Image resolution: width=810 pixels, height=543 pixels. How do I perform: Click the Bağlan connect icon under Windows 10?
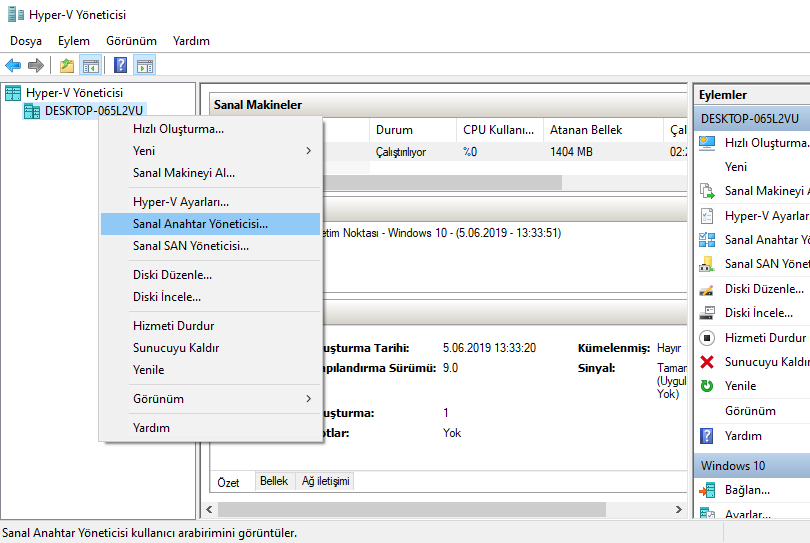click(707, 490)
